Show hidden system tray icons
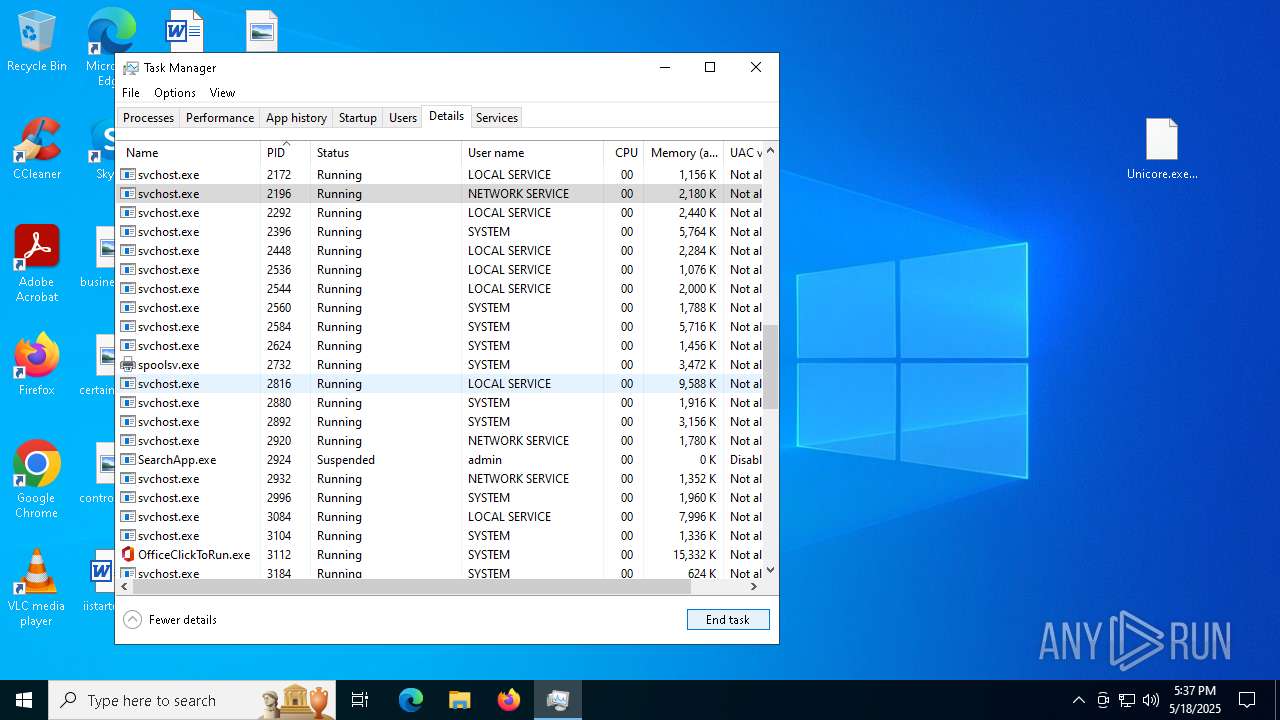The height and width of the screenshot is (720, 1280). 1078,700
